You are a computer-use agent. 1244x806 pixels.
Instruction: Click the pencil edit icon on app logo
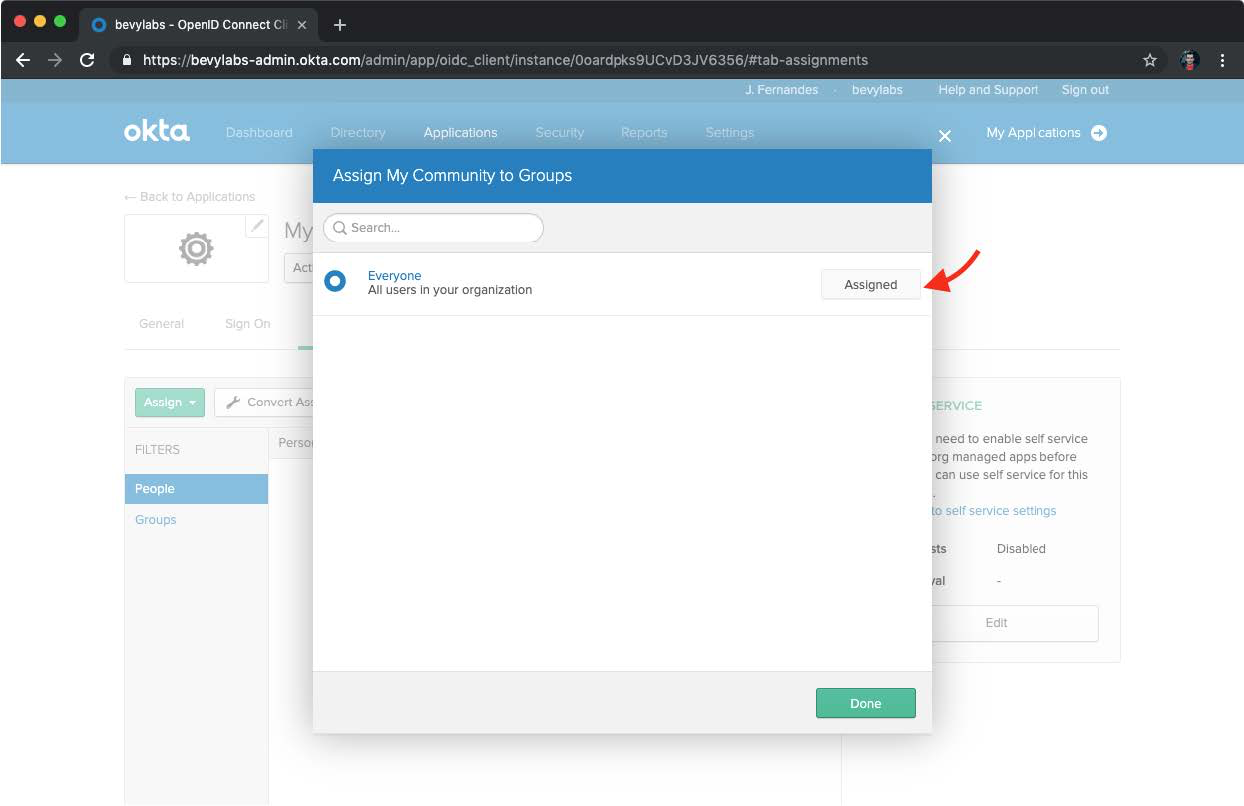(257, 226)
